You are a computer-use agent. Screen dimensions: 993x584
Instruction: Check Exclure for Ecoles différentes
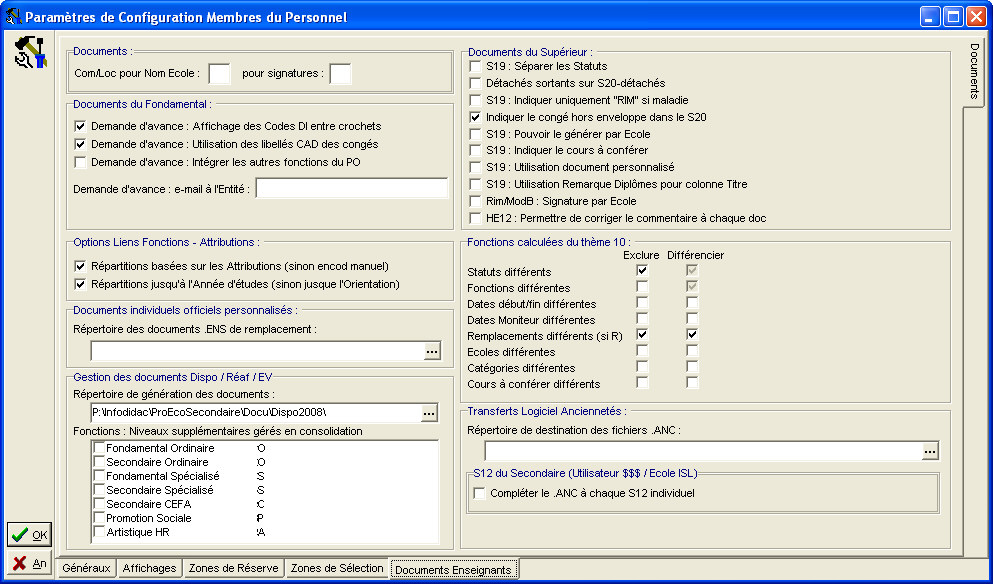point(642,350)
